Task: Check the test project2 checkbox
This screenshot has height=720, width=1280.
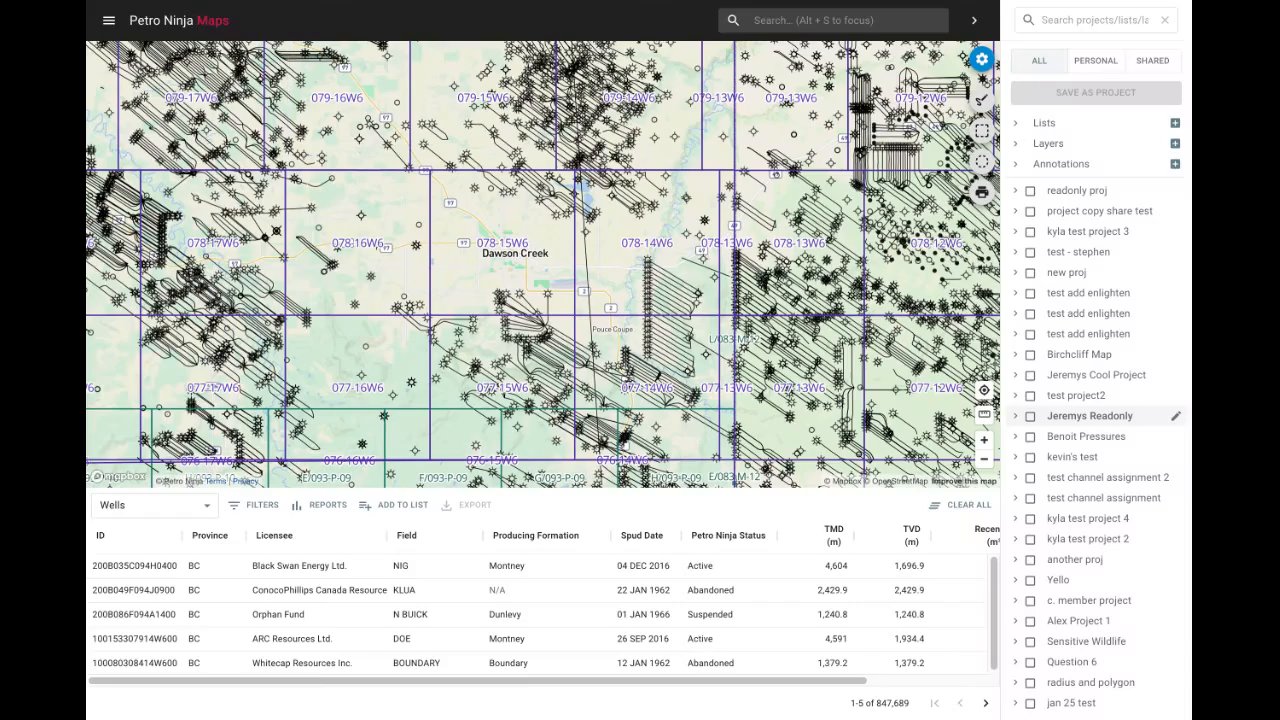Action: pos(1030,396)
